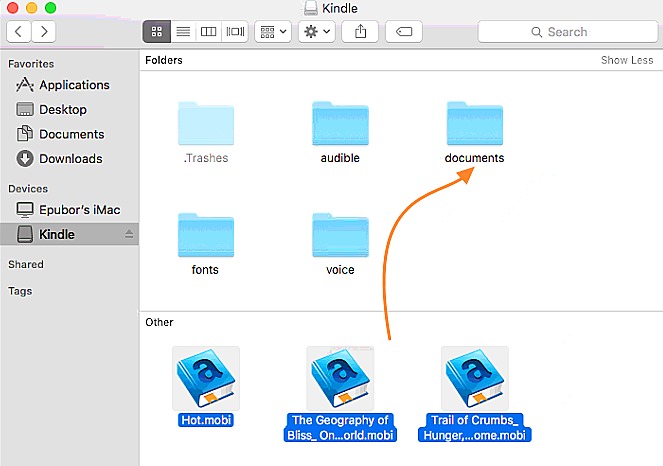Screen dimensions: 663x466
Task: Go forward with the right chevron button
Action: coord(44,32)
